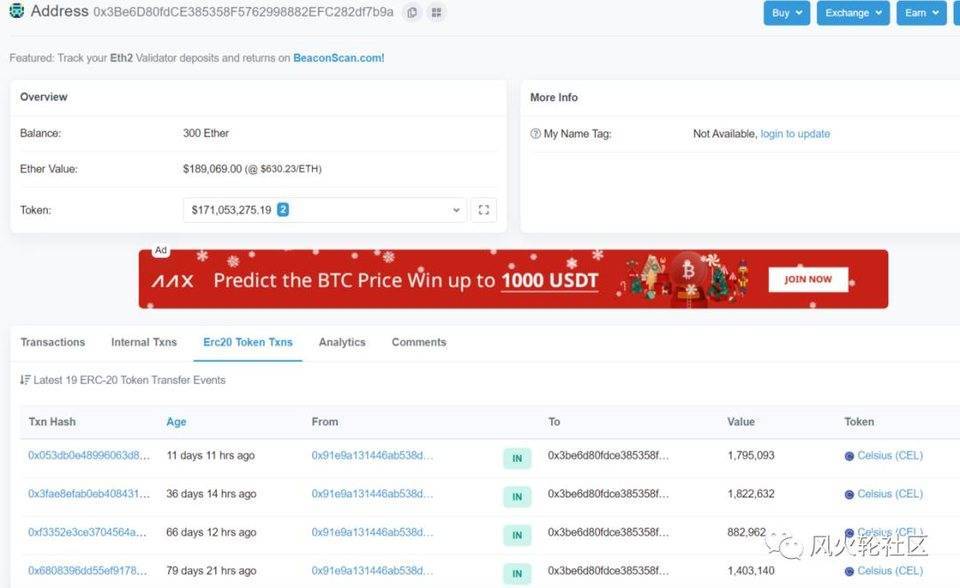Click Celsius token icon in 1,795,093 row

(849, 456)
